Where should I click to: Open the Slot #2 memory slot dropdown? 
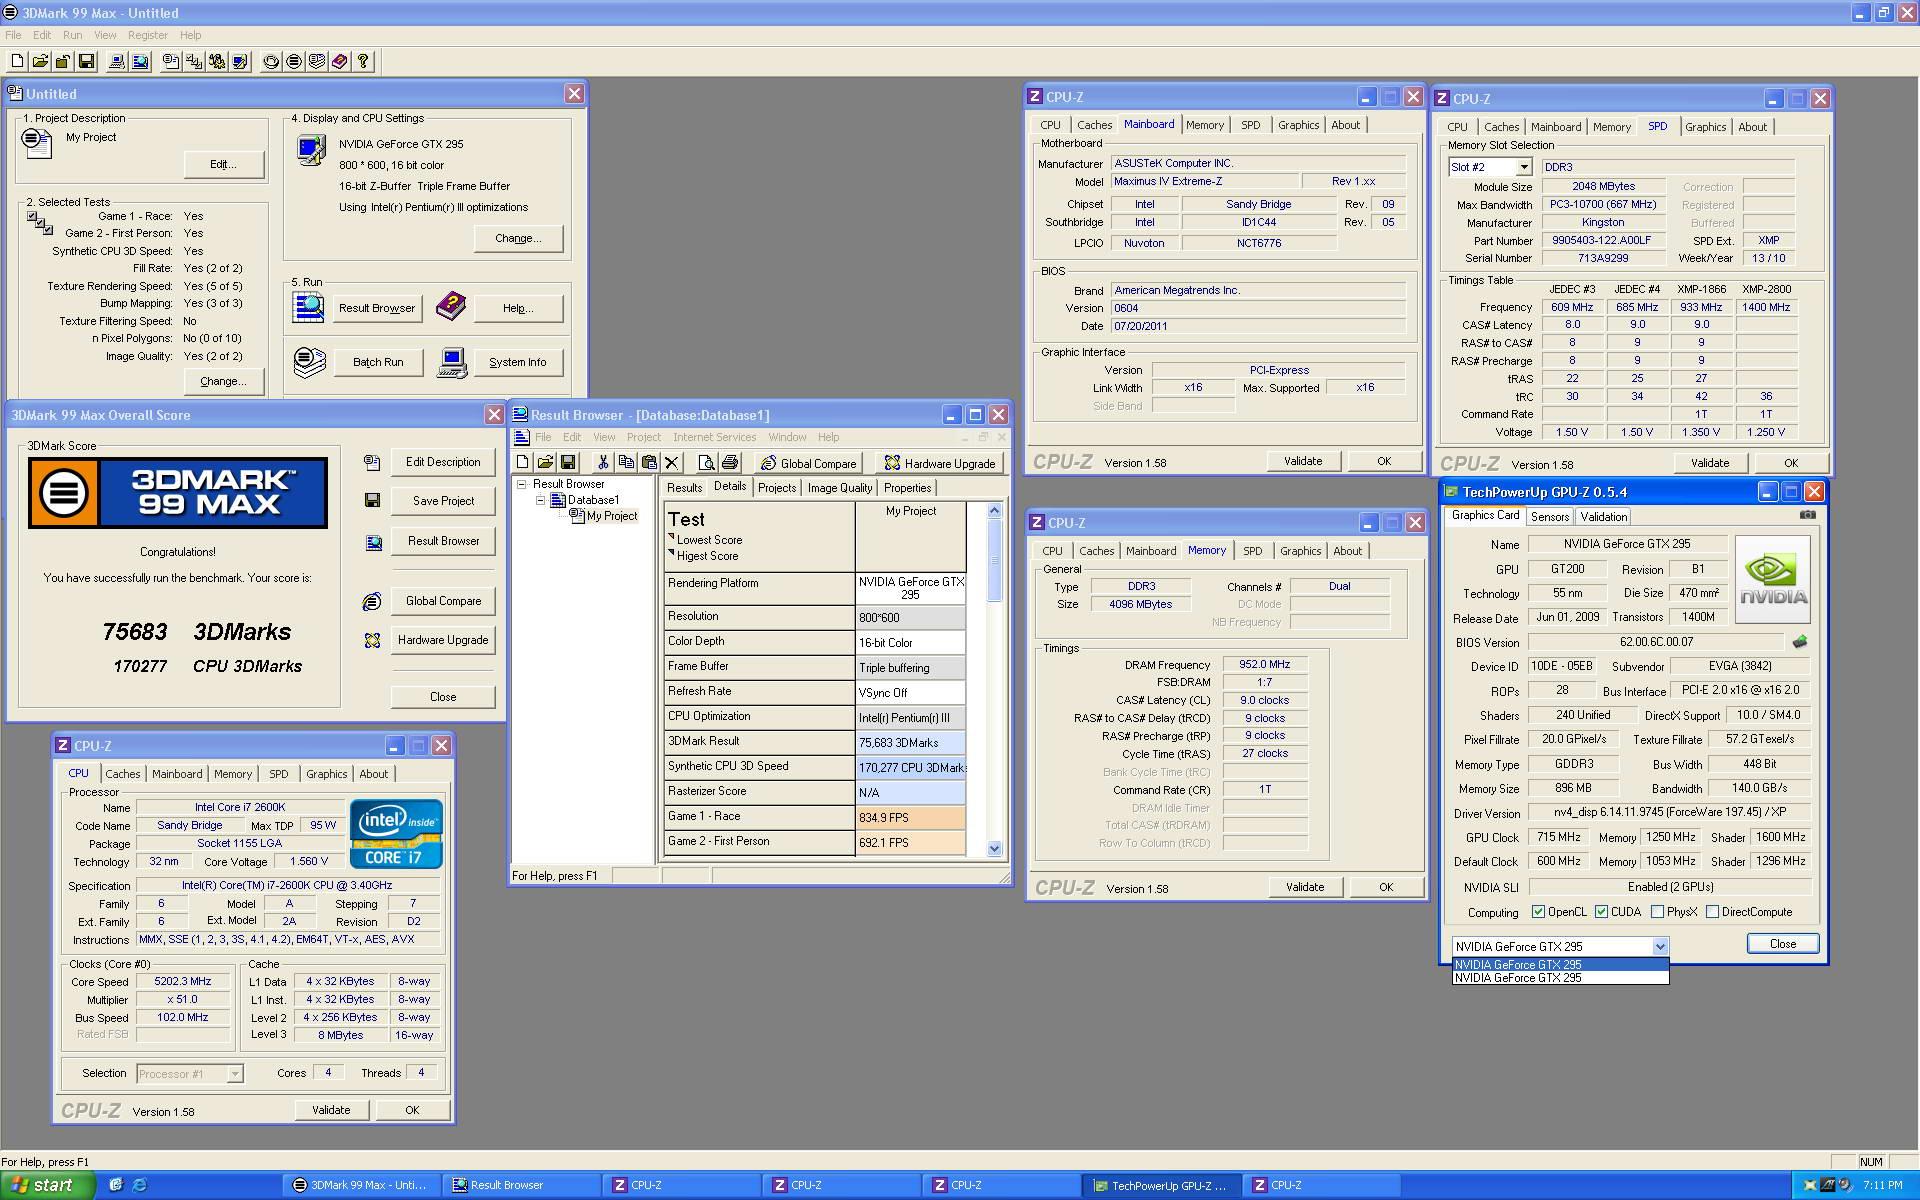pos(1523,167)
